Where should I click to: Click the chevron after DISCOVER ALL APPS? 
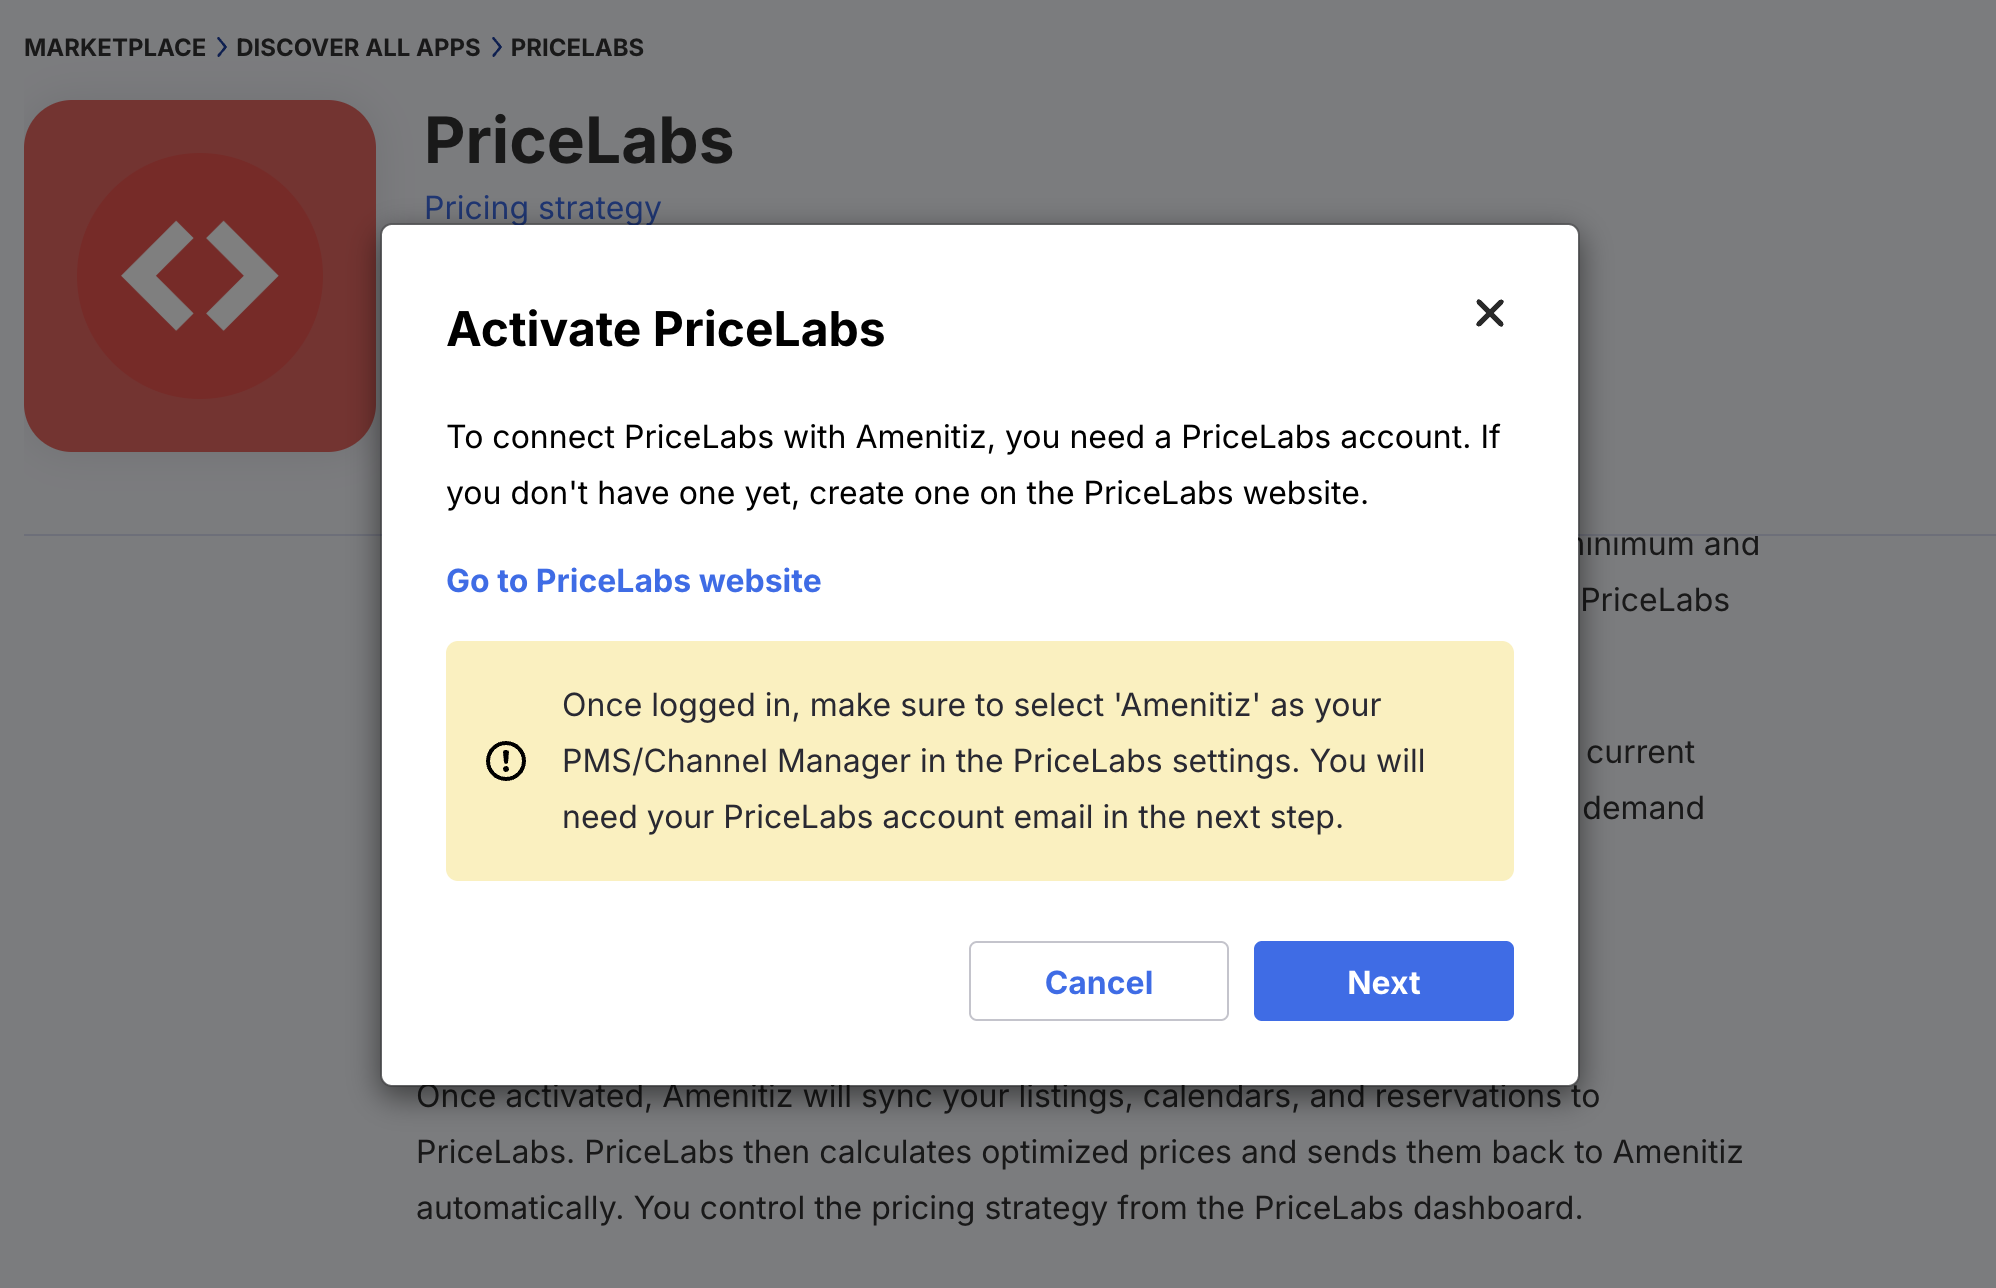[496, 48]
